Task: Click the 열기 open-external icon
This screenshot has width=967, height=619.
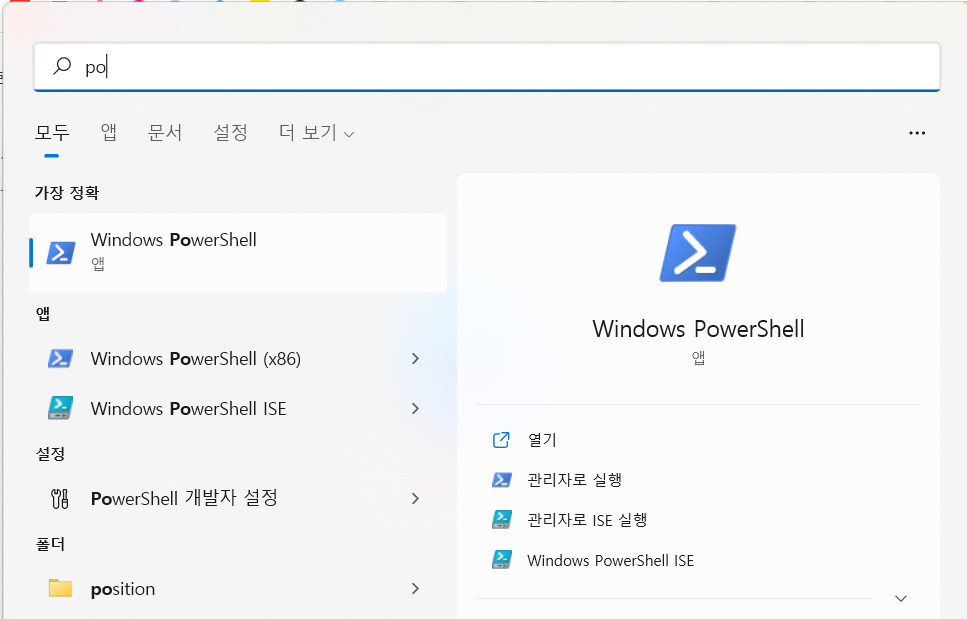Action: click(501, 440)
